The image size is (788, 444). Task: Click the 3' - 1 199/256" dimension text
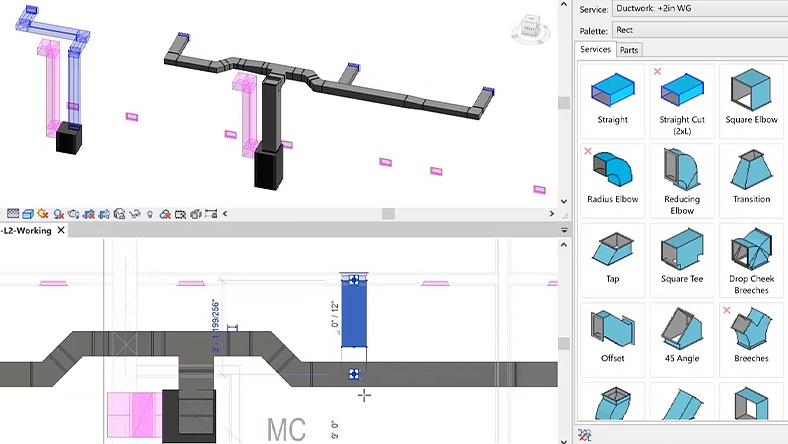216,326
